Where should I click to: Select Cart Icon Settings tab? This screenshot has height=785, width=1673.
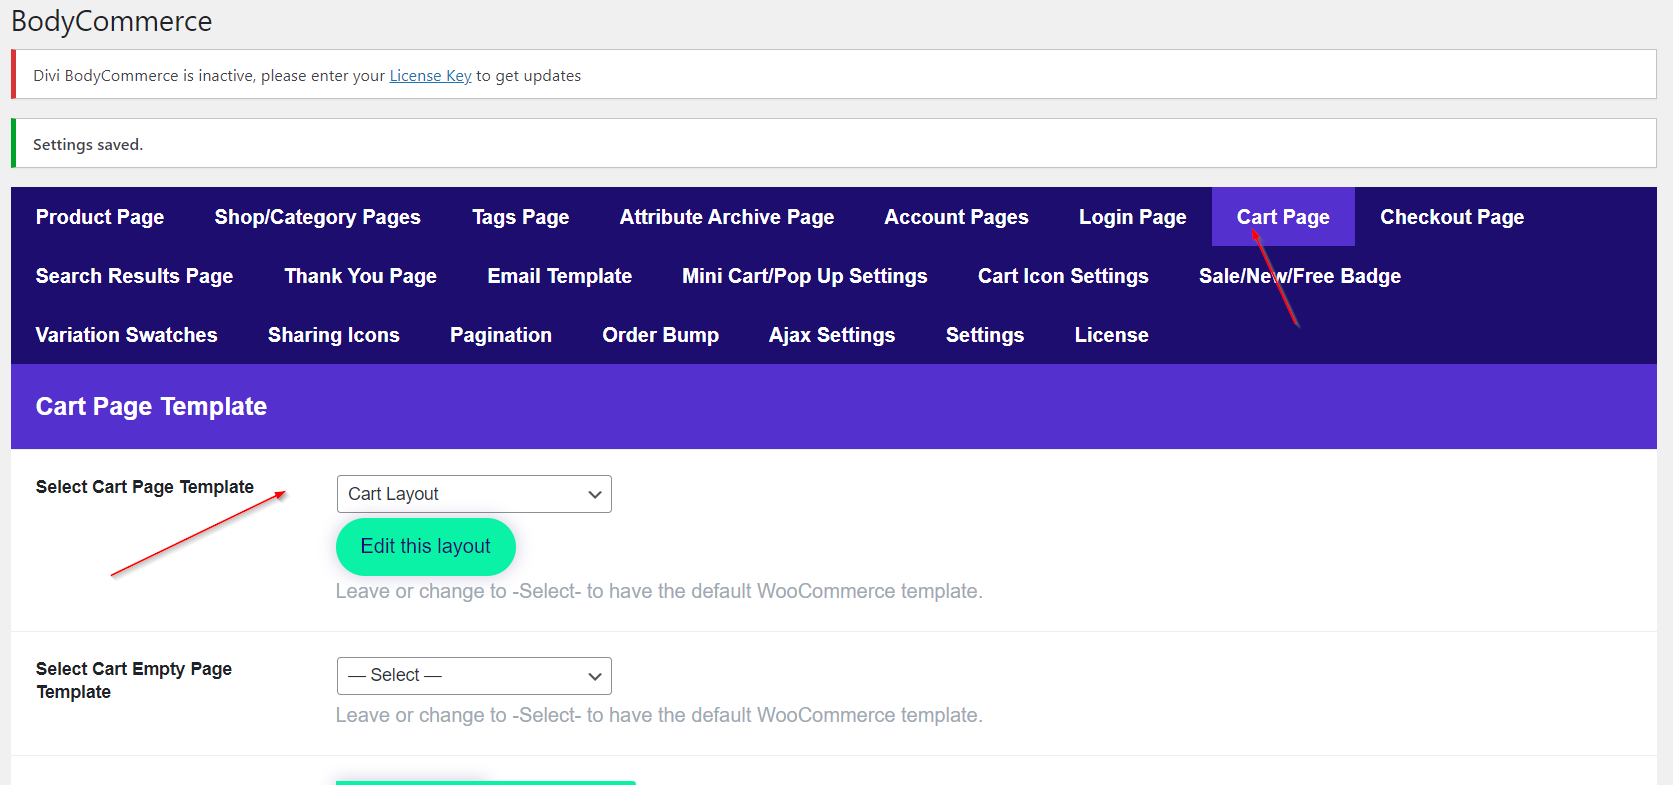[x=1063, y=276]
